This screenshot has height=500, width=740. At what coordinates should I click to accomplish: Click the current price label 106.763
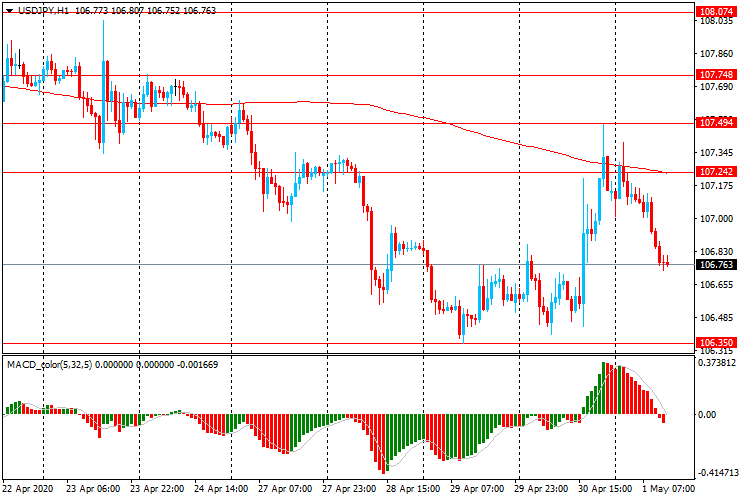(x=716, y=264)
